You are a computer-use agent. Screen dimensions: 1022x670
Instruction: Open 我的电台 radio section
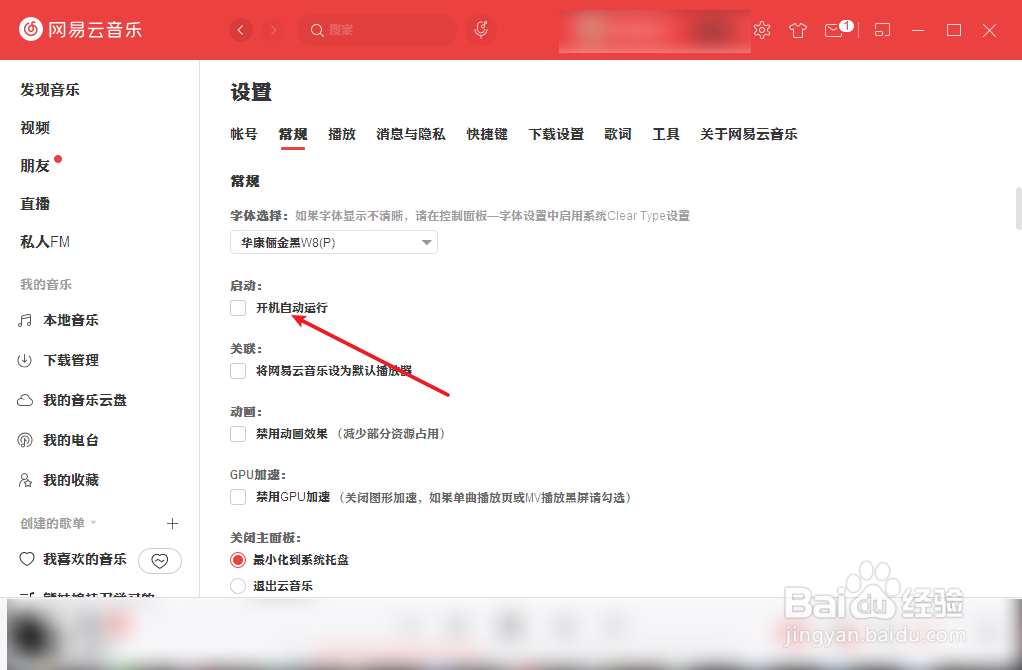[68, 440]
